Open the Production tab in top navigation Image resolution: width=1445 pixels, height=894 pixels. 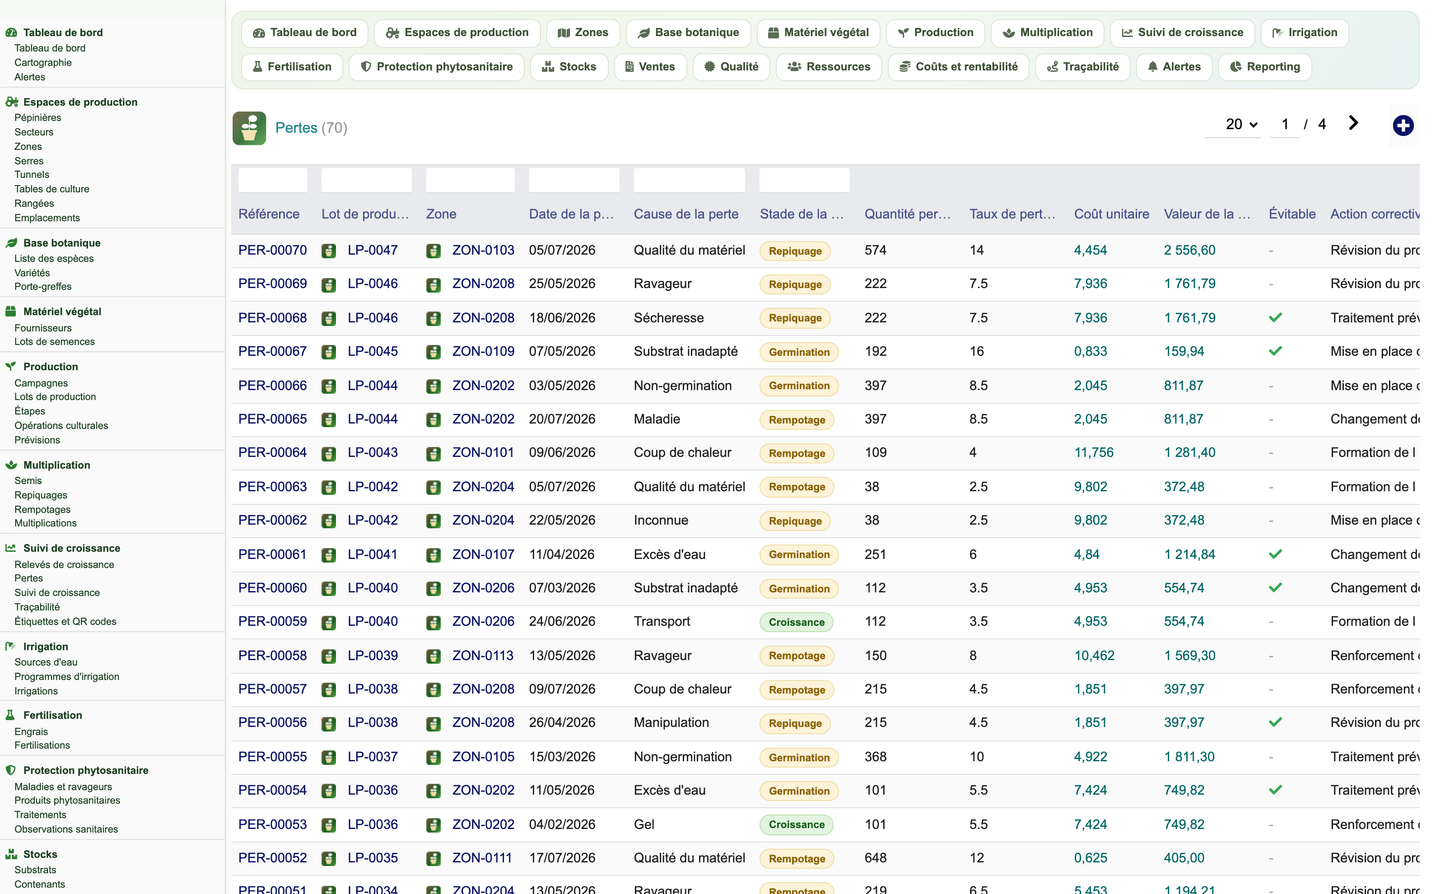[x=936, y=33]
